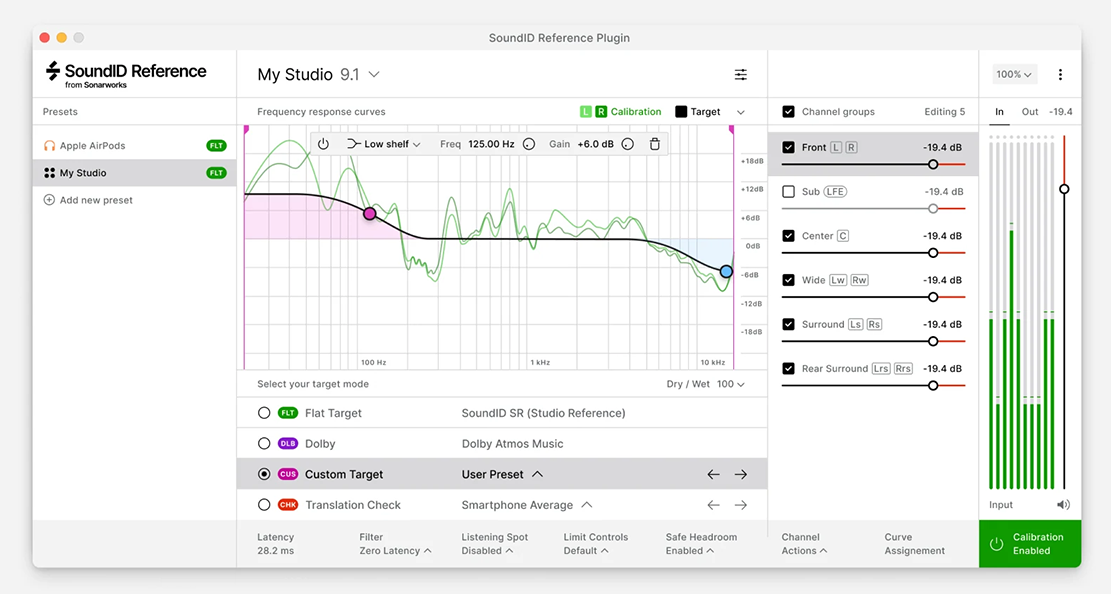
Task: Delete the Low shelf filter with trash icon
Action: pos(655,144)
